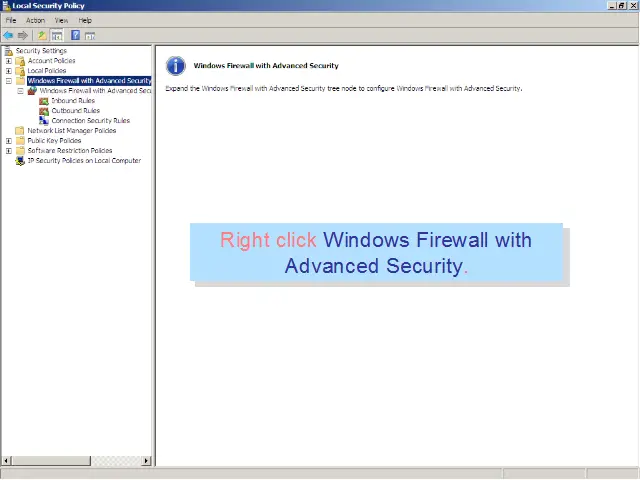Open the Help menu
Screen dimensions: 640x480
coord(85,20)
